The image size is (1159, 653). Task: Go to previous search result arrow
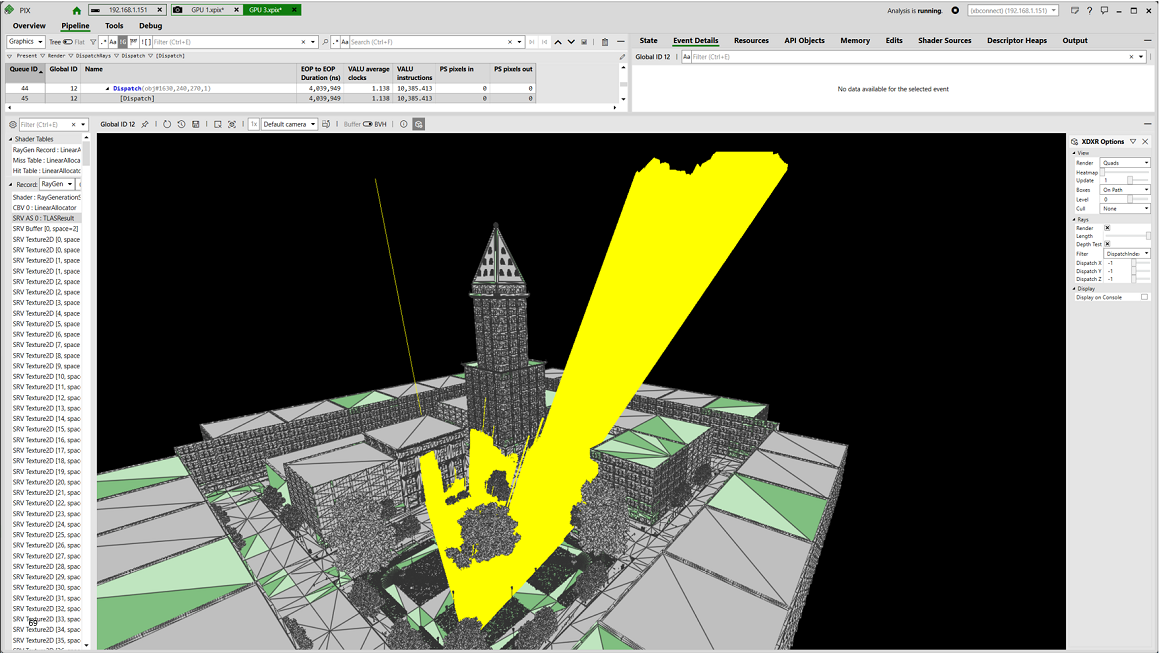tap(558, 42)
